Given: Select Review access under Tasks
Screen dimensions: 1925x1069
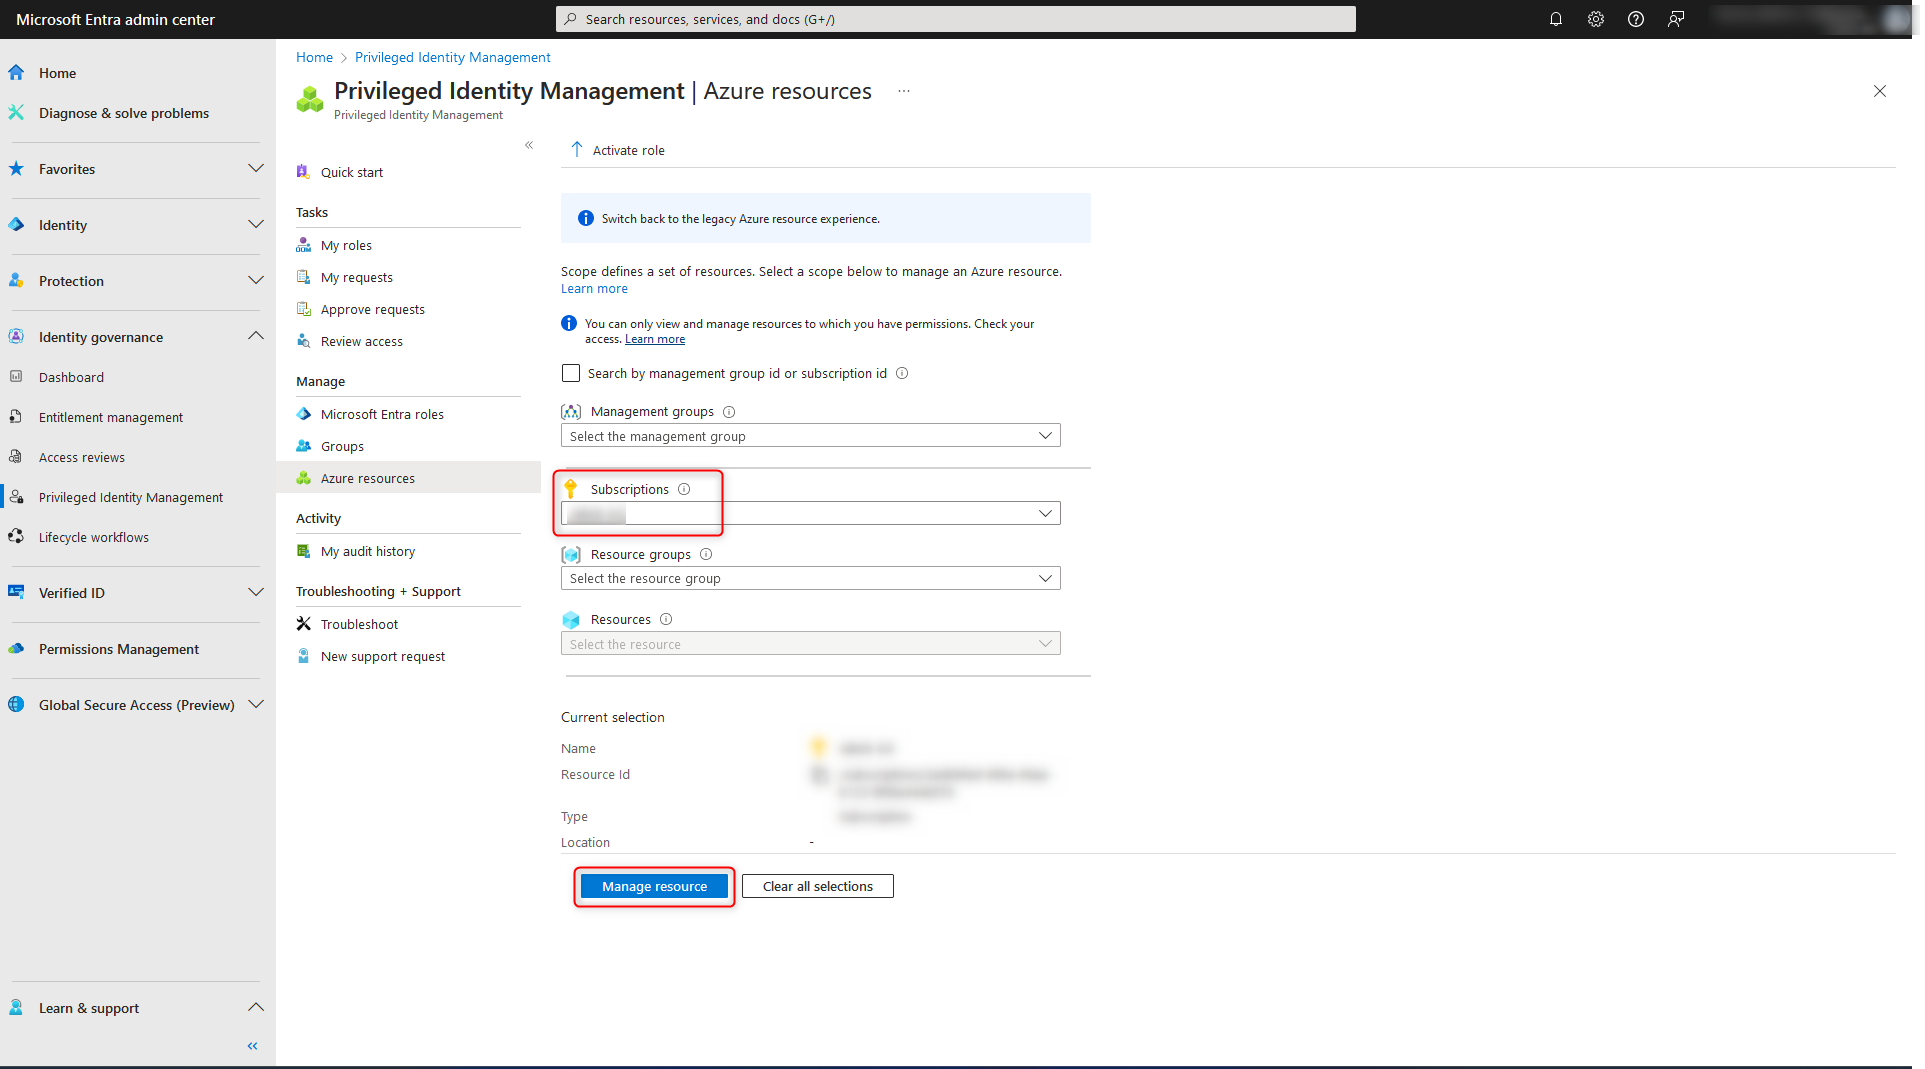Looking at the screenshot, I should pyautogui.click(x=361, y=341).
